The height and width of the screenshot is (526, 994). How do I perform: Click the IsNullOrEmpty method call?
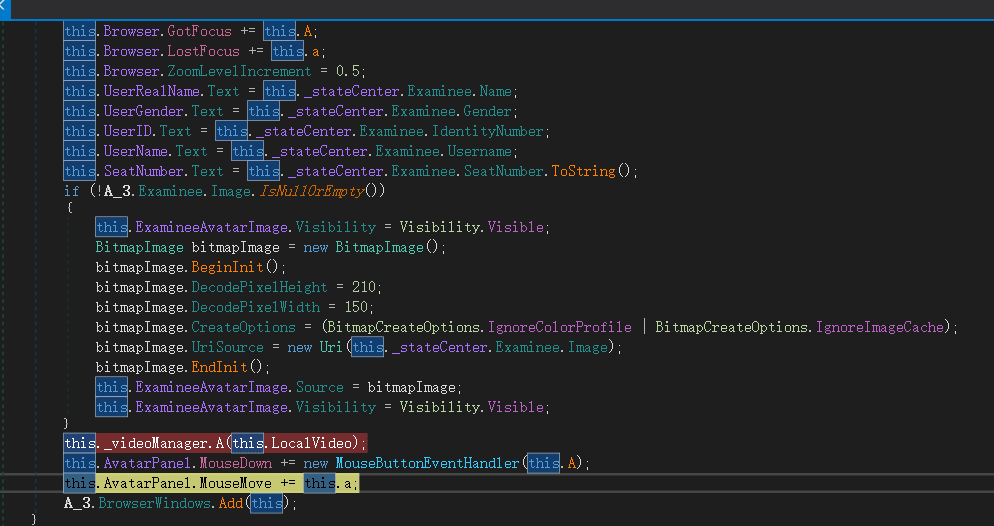pos(311,191)
